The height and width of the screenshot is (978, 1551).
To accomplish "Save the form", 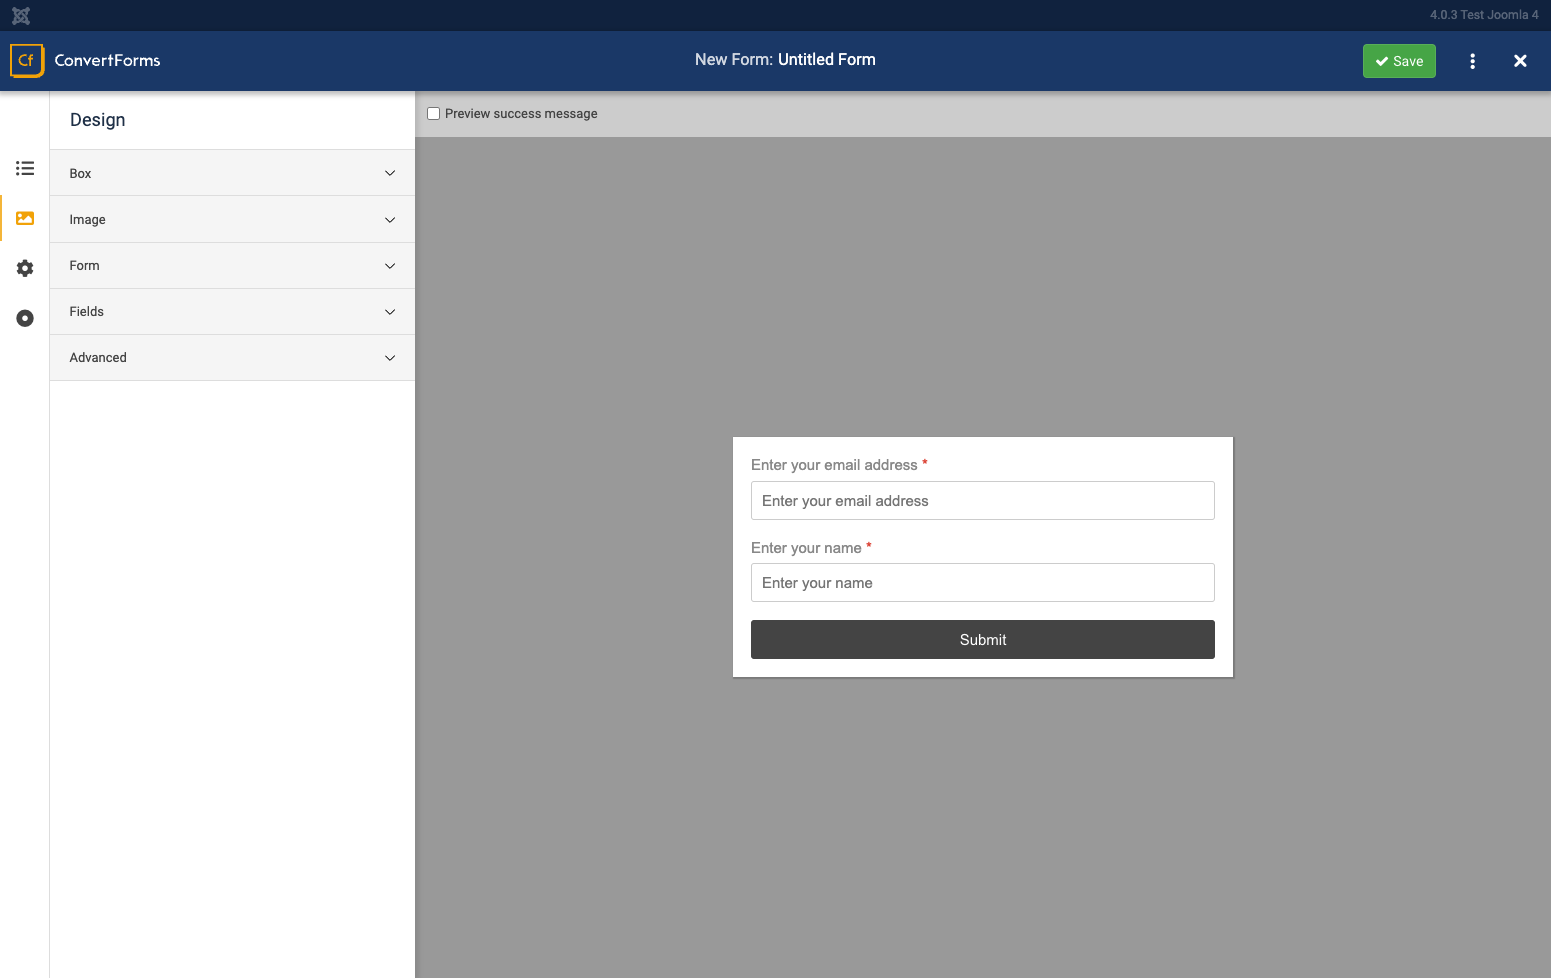I will 1399,61.
